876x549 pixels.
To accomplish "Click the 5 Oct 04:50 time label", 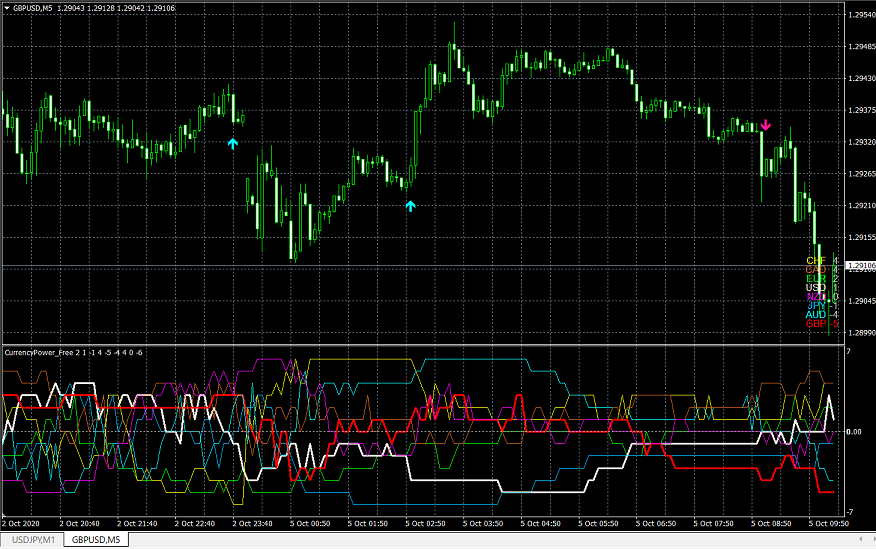I will click(540, 524).
